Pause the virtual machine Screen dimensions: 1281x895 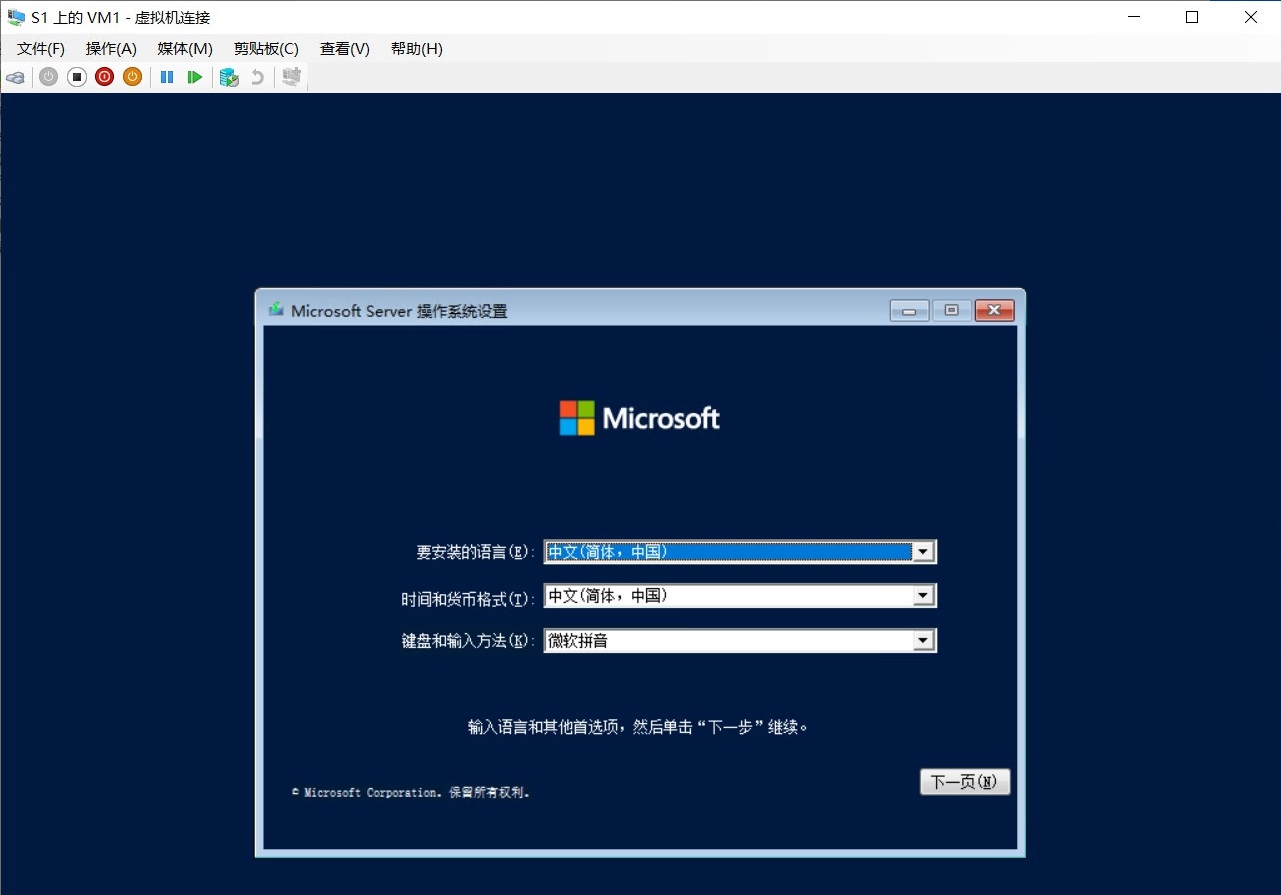[x=167, y=77]
